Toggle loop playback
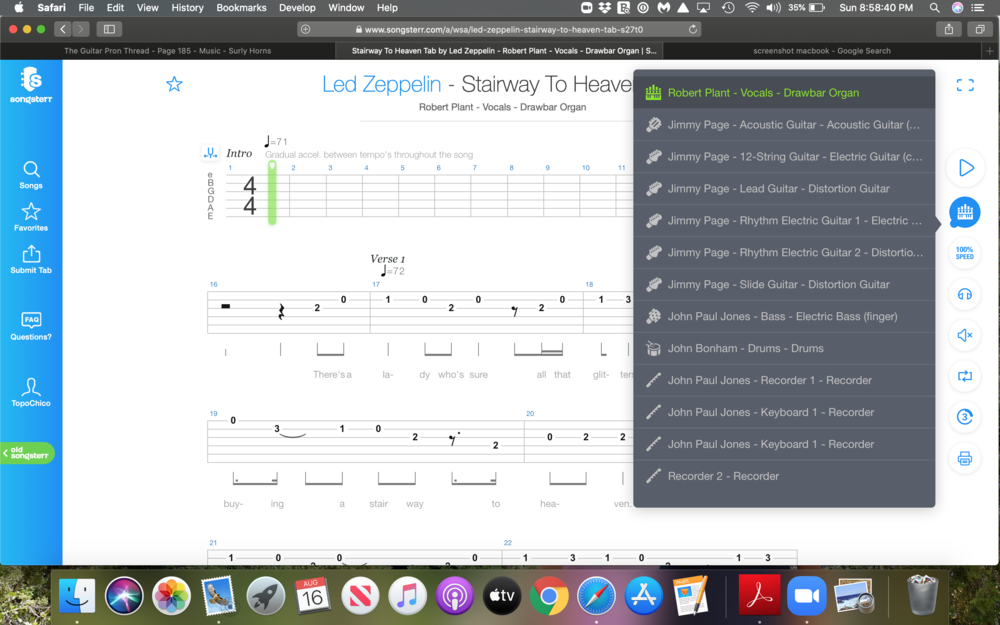Screen dimensions: 1000x625 (x=965, y=376)
